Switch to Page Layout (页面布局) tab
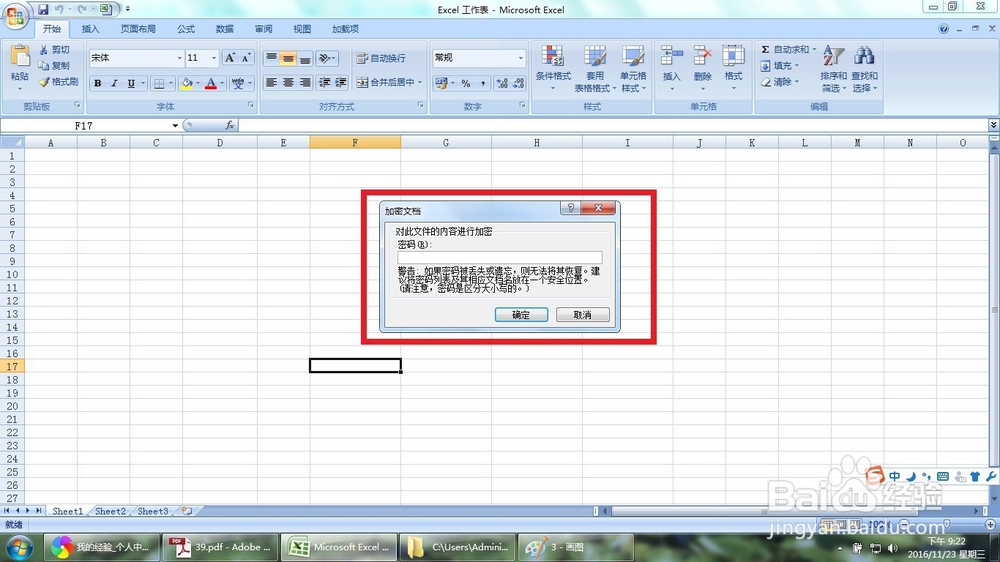Viewport: 1000px width, 562px height. point(138,29)
